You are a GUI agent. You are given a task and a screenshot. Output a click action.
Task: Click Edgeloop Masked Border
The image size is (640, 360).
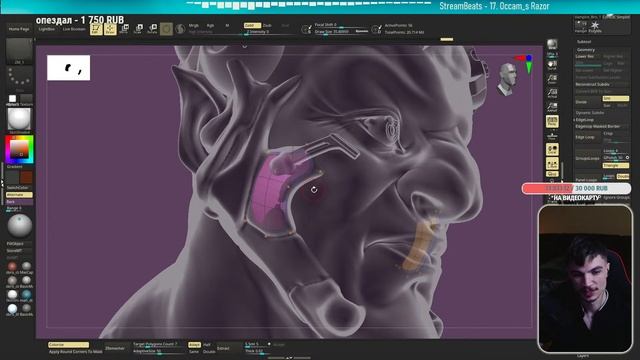pos(598,127)
